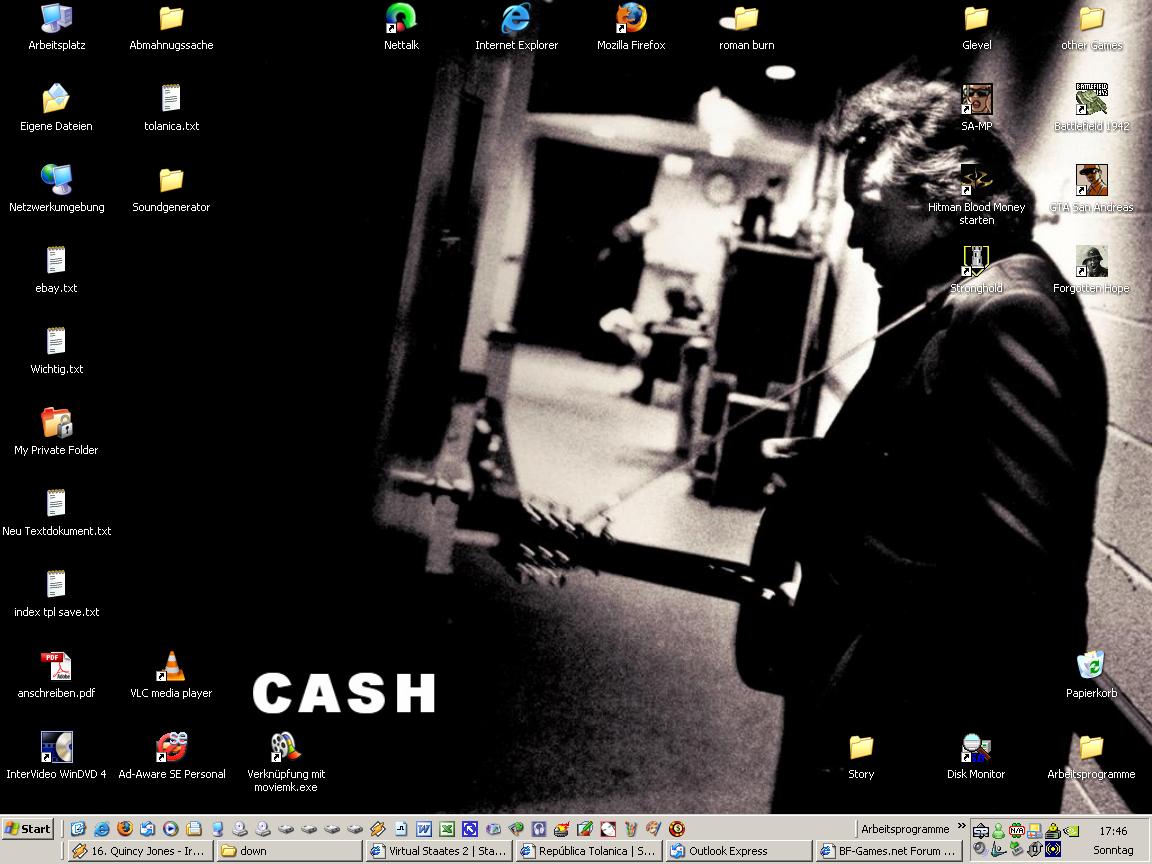Switch to the 'down' folder taskbar button
Viewport: 1152px width, 864px height.
point(290,851)
